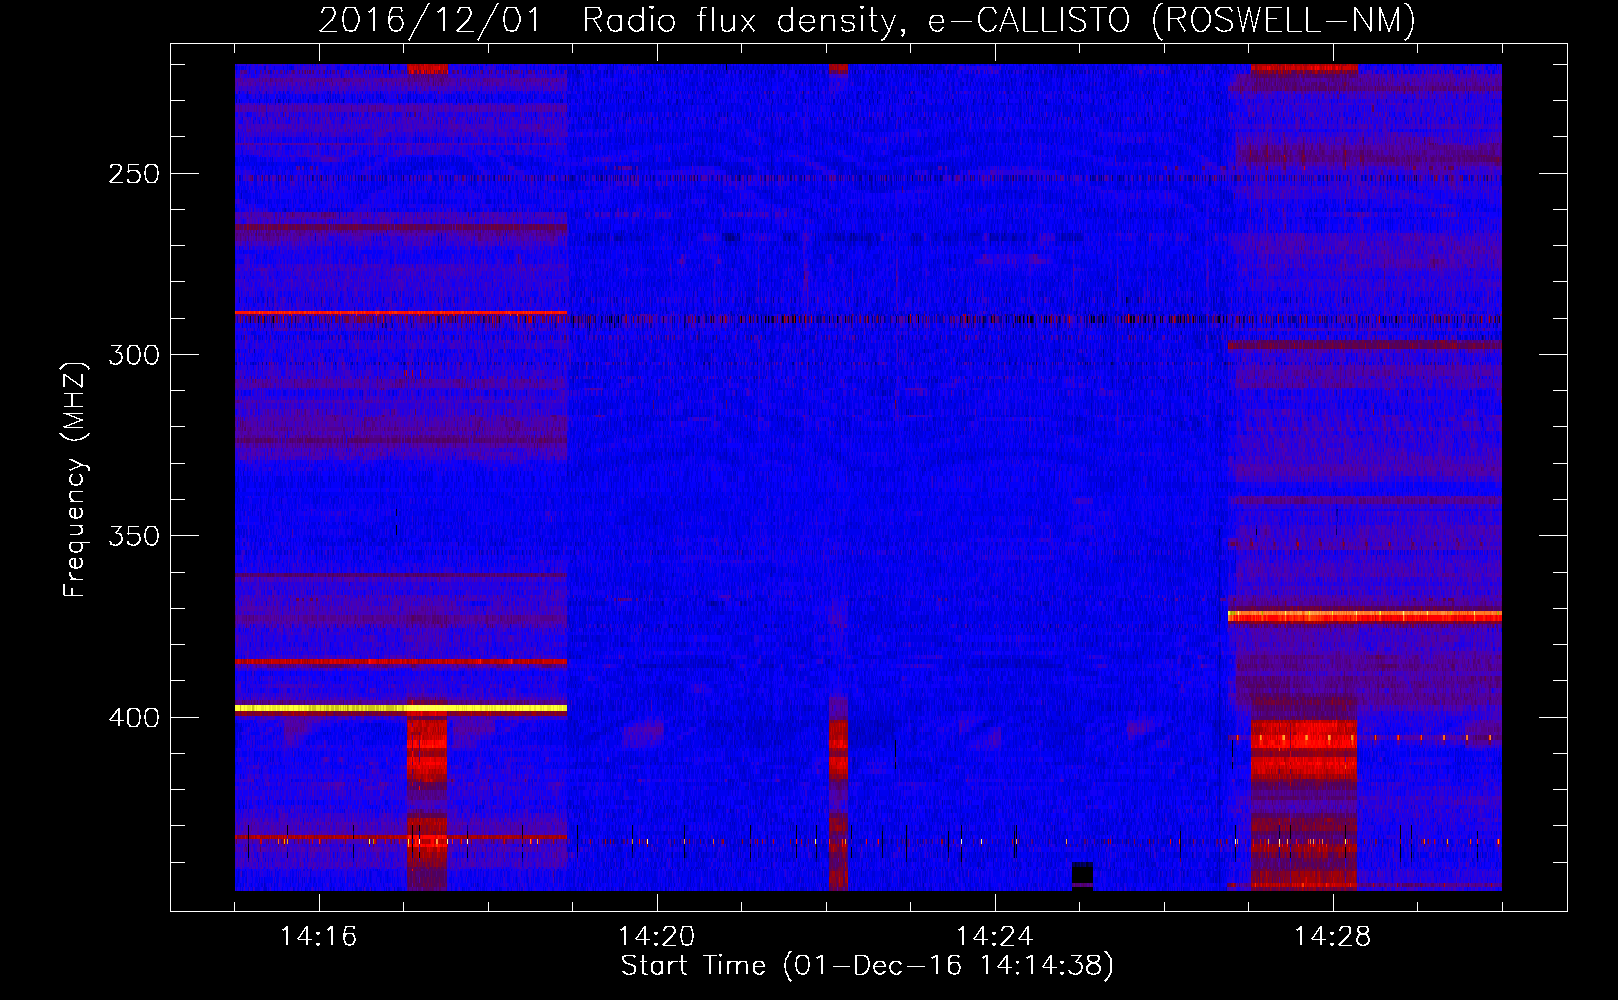Click the 'Start Time (01-Dec-16 14:14:38)' label
1618x1000 pixels.
pyautogui.click(x=867, y=966)
